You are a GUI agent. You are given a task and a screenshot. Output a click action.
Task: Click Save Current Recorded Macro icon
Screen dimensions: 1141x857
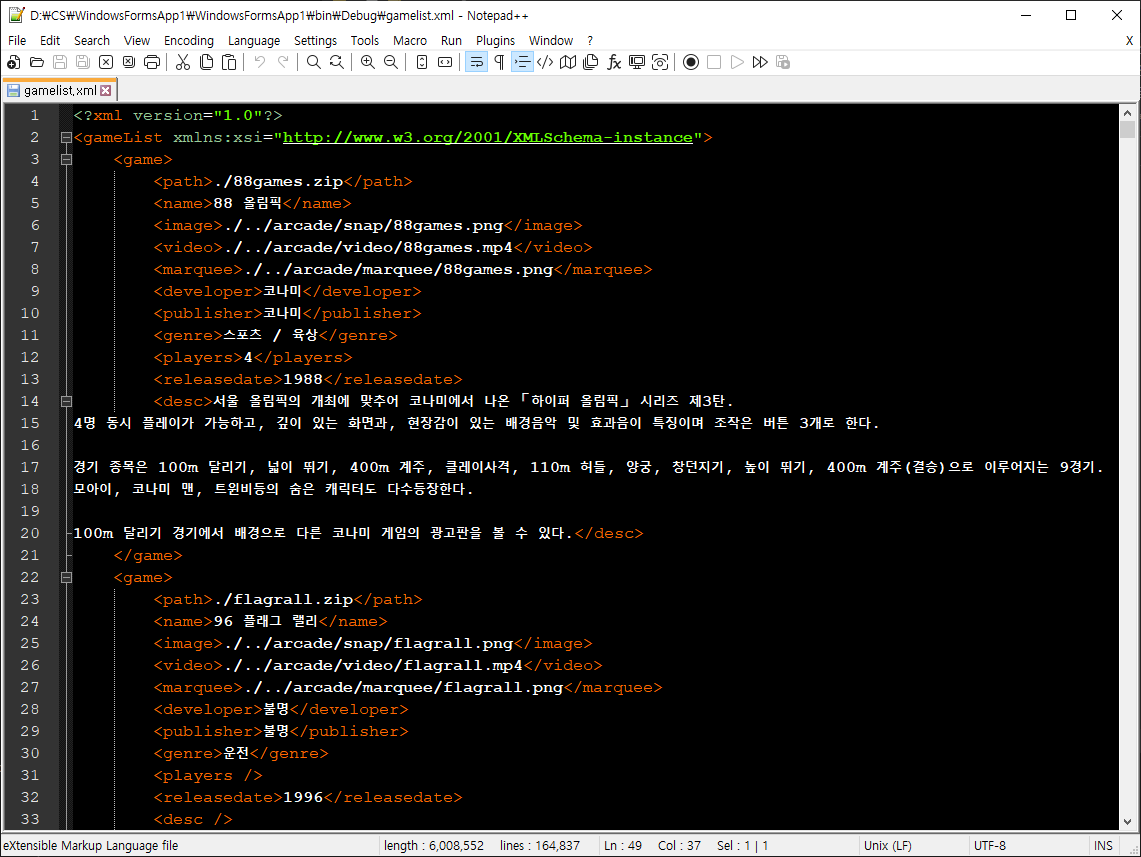coord(783,63)
